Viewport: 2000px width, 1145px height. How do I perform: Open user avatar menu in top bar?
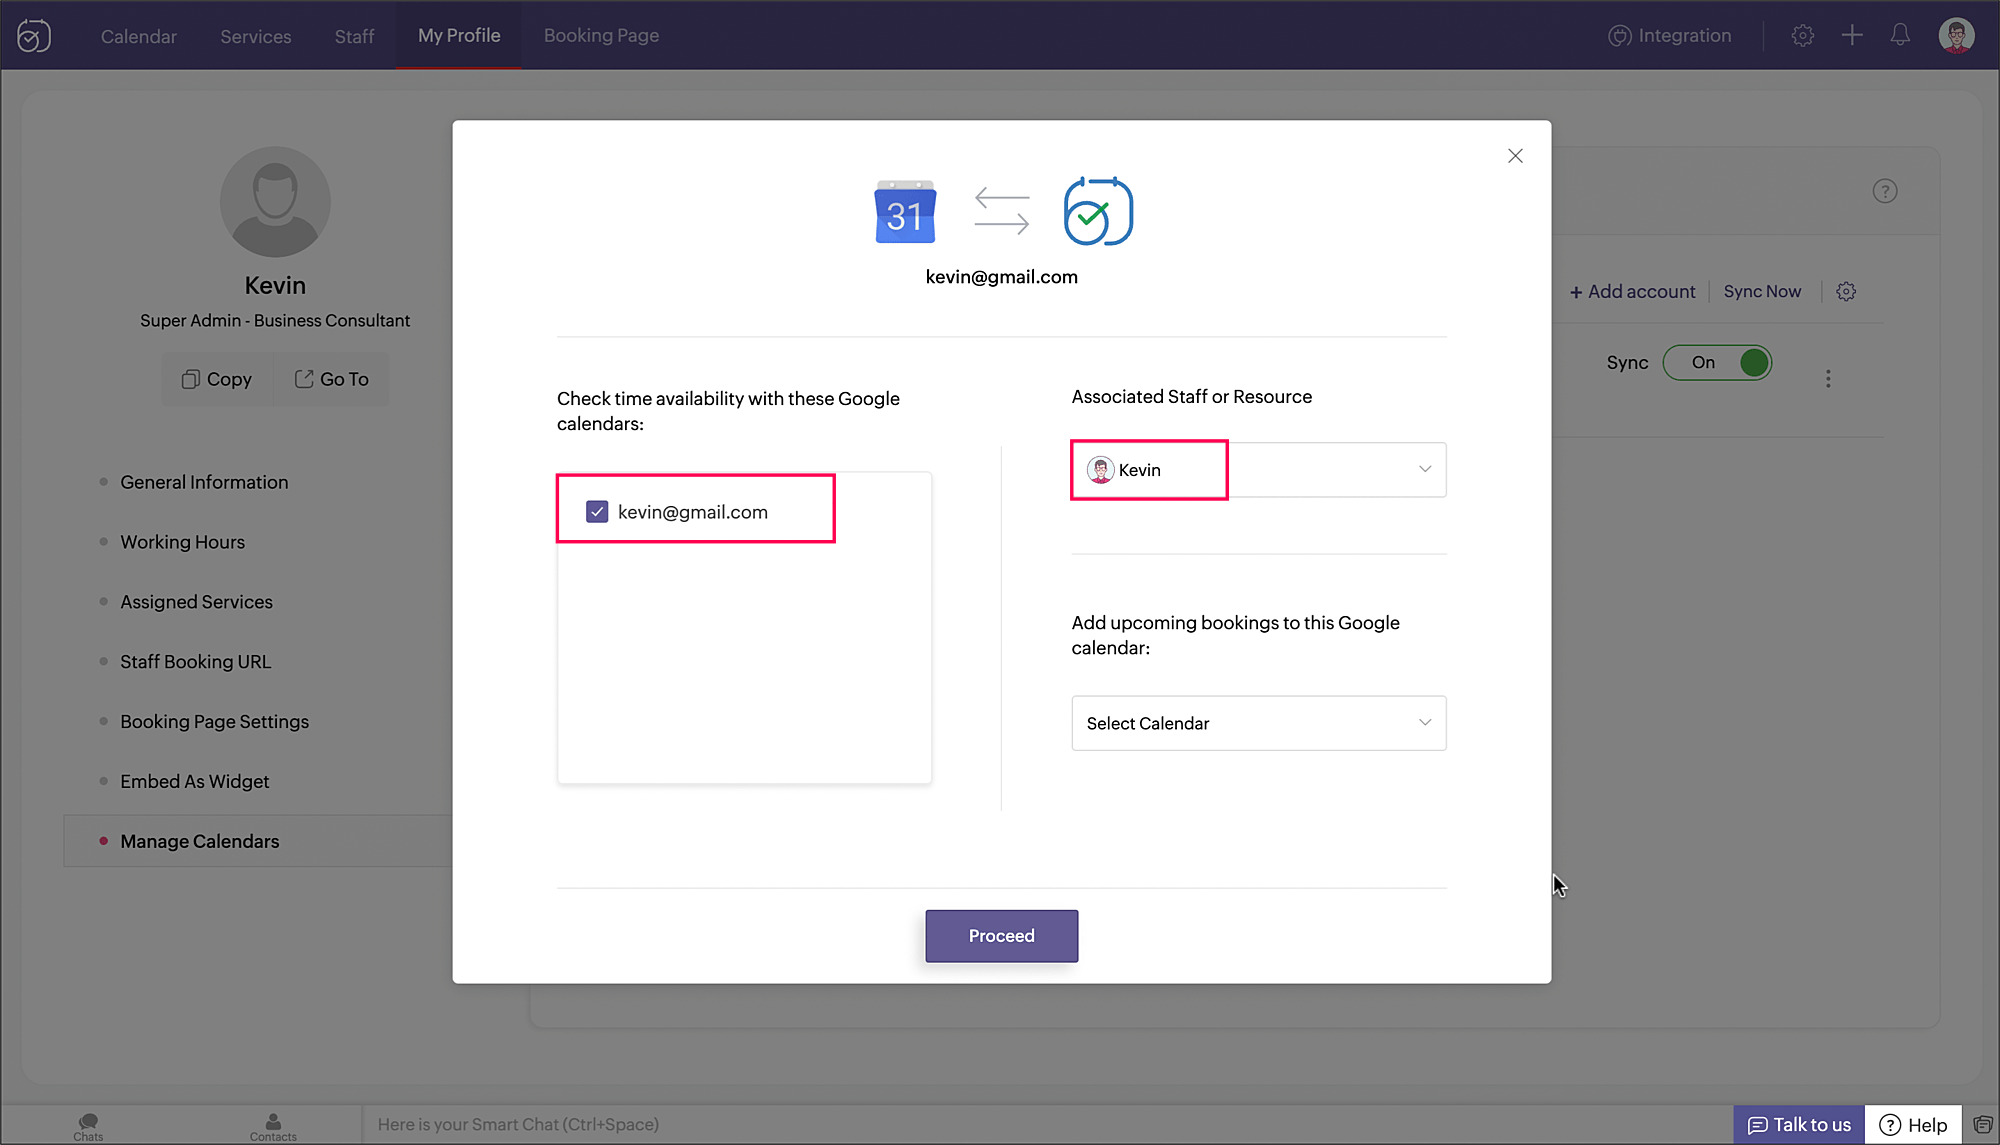1956,36
